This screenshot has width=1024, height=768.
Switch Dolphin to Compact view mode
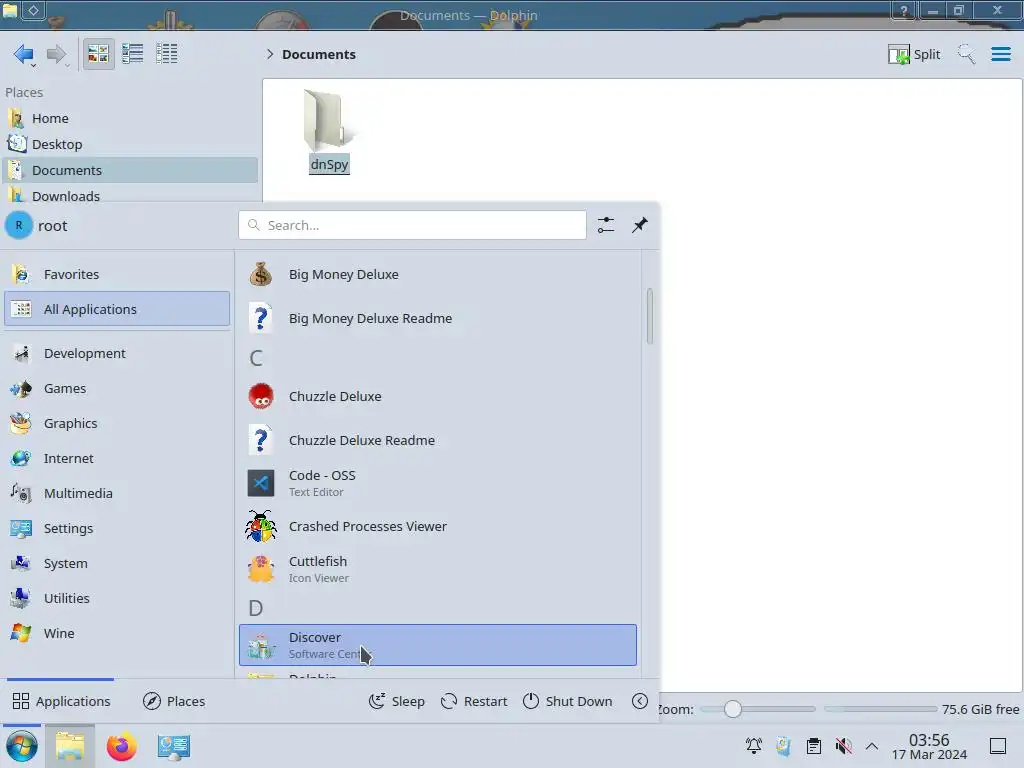[133, 54]
